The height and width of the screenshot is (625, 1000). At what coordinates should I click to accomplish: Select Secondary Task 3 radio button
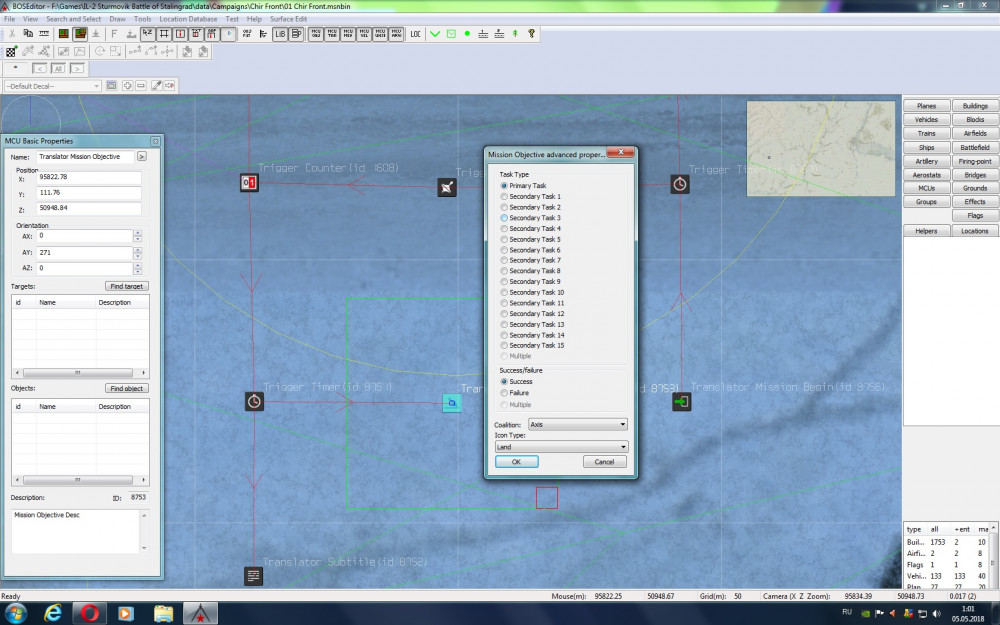click(505, 218)
